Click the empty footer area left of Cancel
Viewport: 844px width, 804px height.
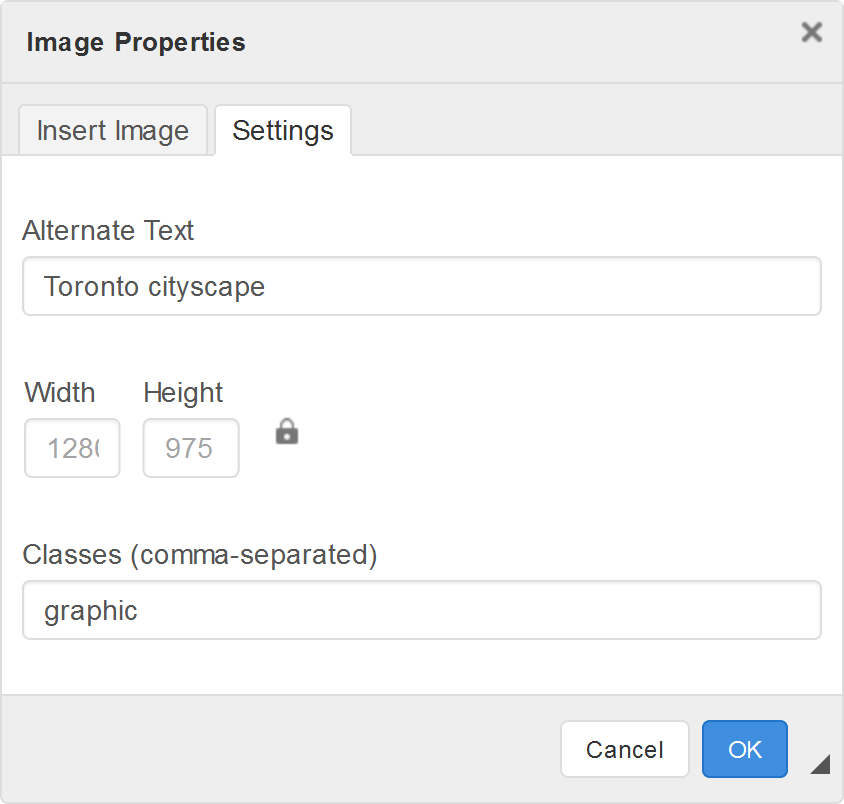pos(280,749)
